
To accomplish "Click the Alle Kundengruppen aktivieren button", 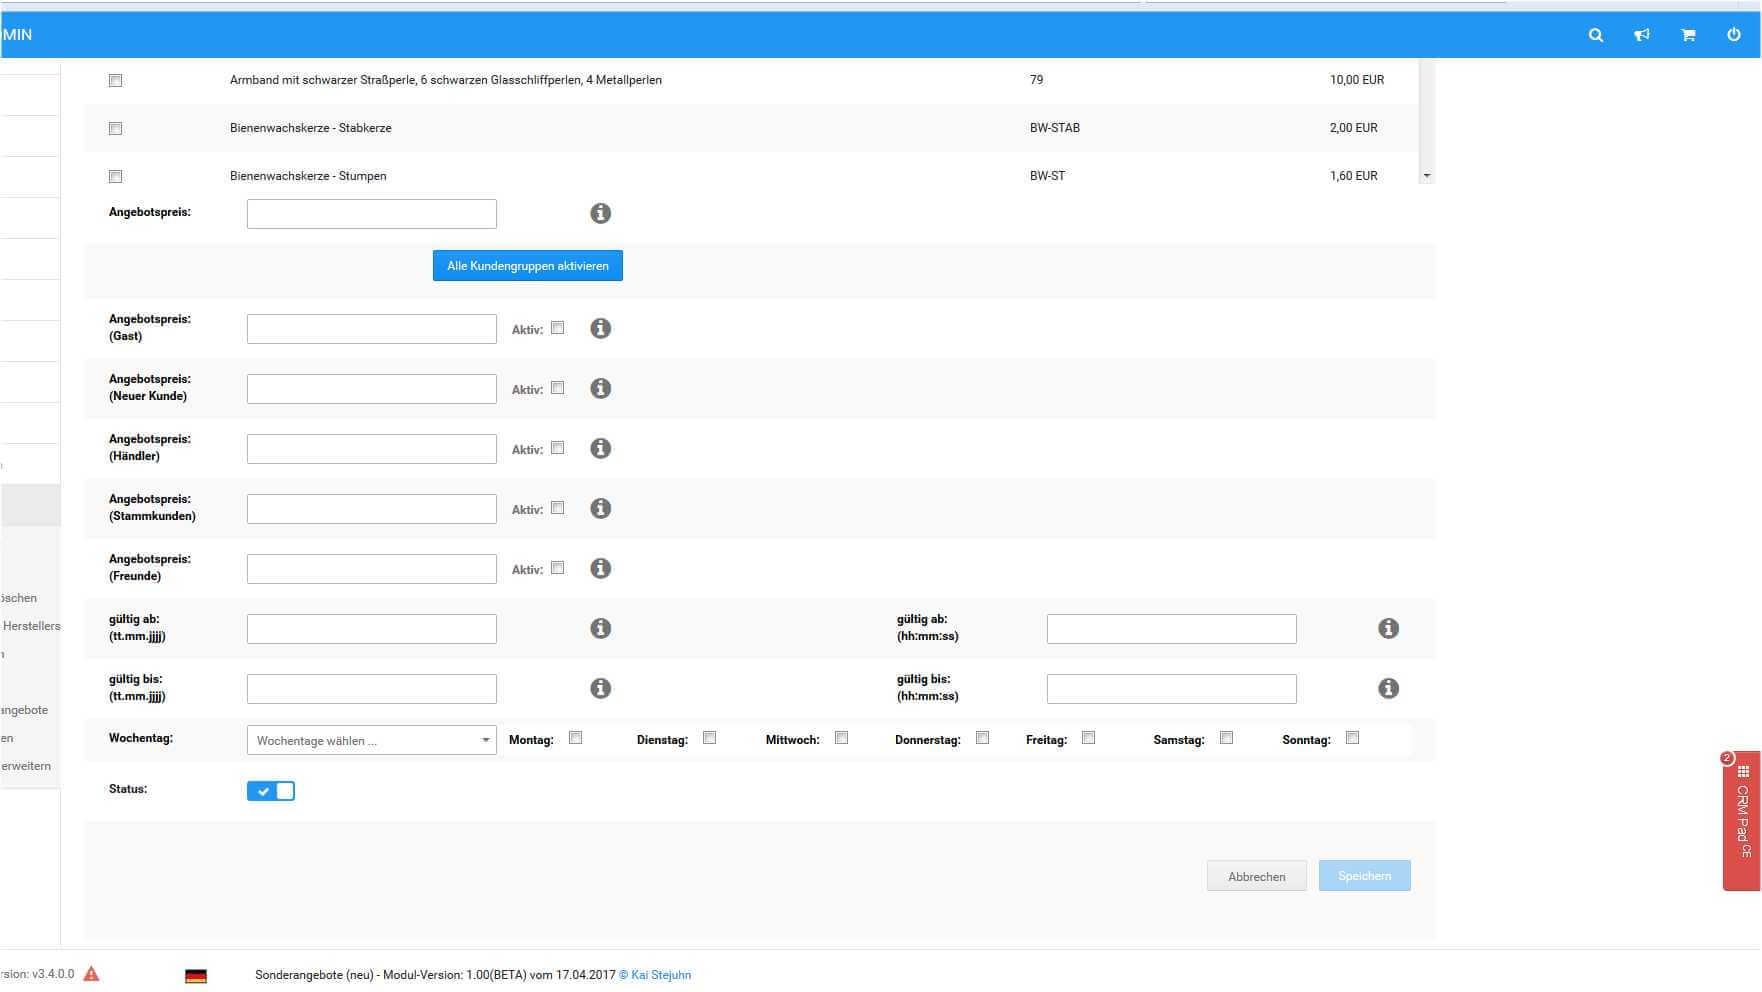I will [527, 266].
